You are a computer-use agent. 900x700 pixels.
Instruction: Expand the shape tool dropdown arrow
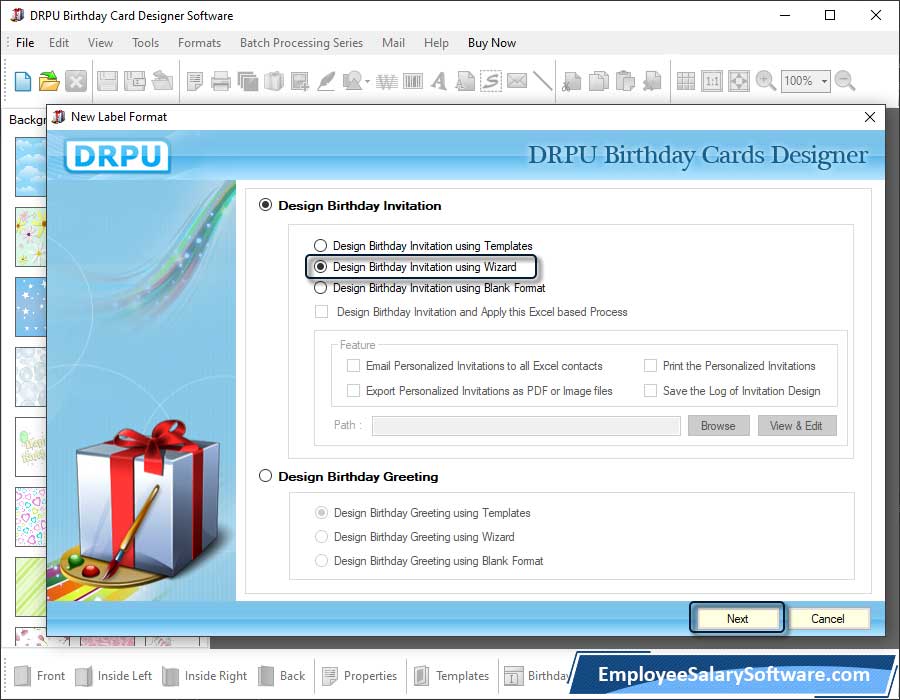pyautogui.click(x=368, y=82)
